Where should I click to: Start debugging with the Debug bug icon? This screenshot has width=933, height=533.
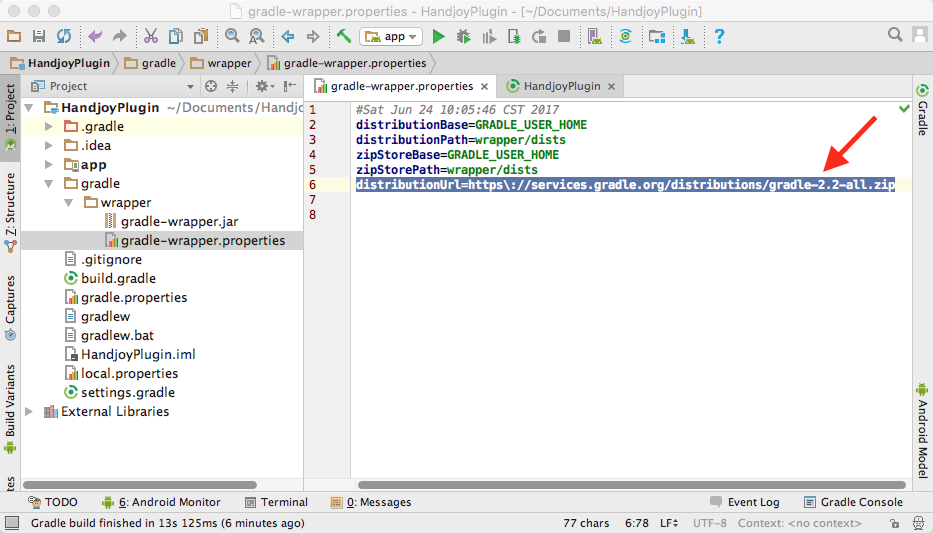coord(463,37)
